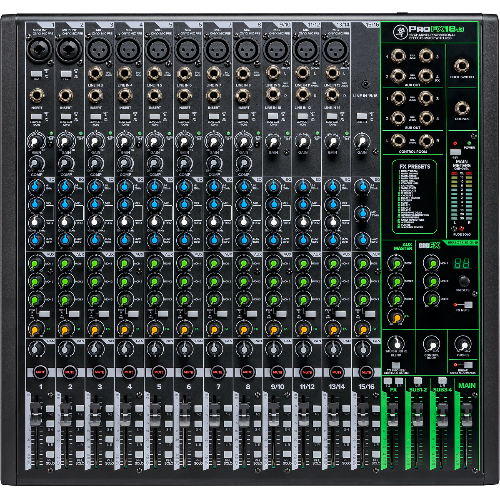Click the channel 3 gain knob

pos(95,142)
